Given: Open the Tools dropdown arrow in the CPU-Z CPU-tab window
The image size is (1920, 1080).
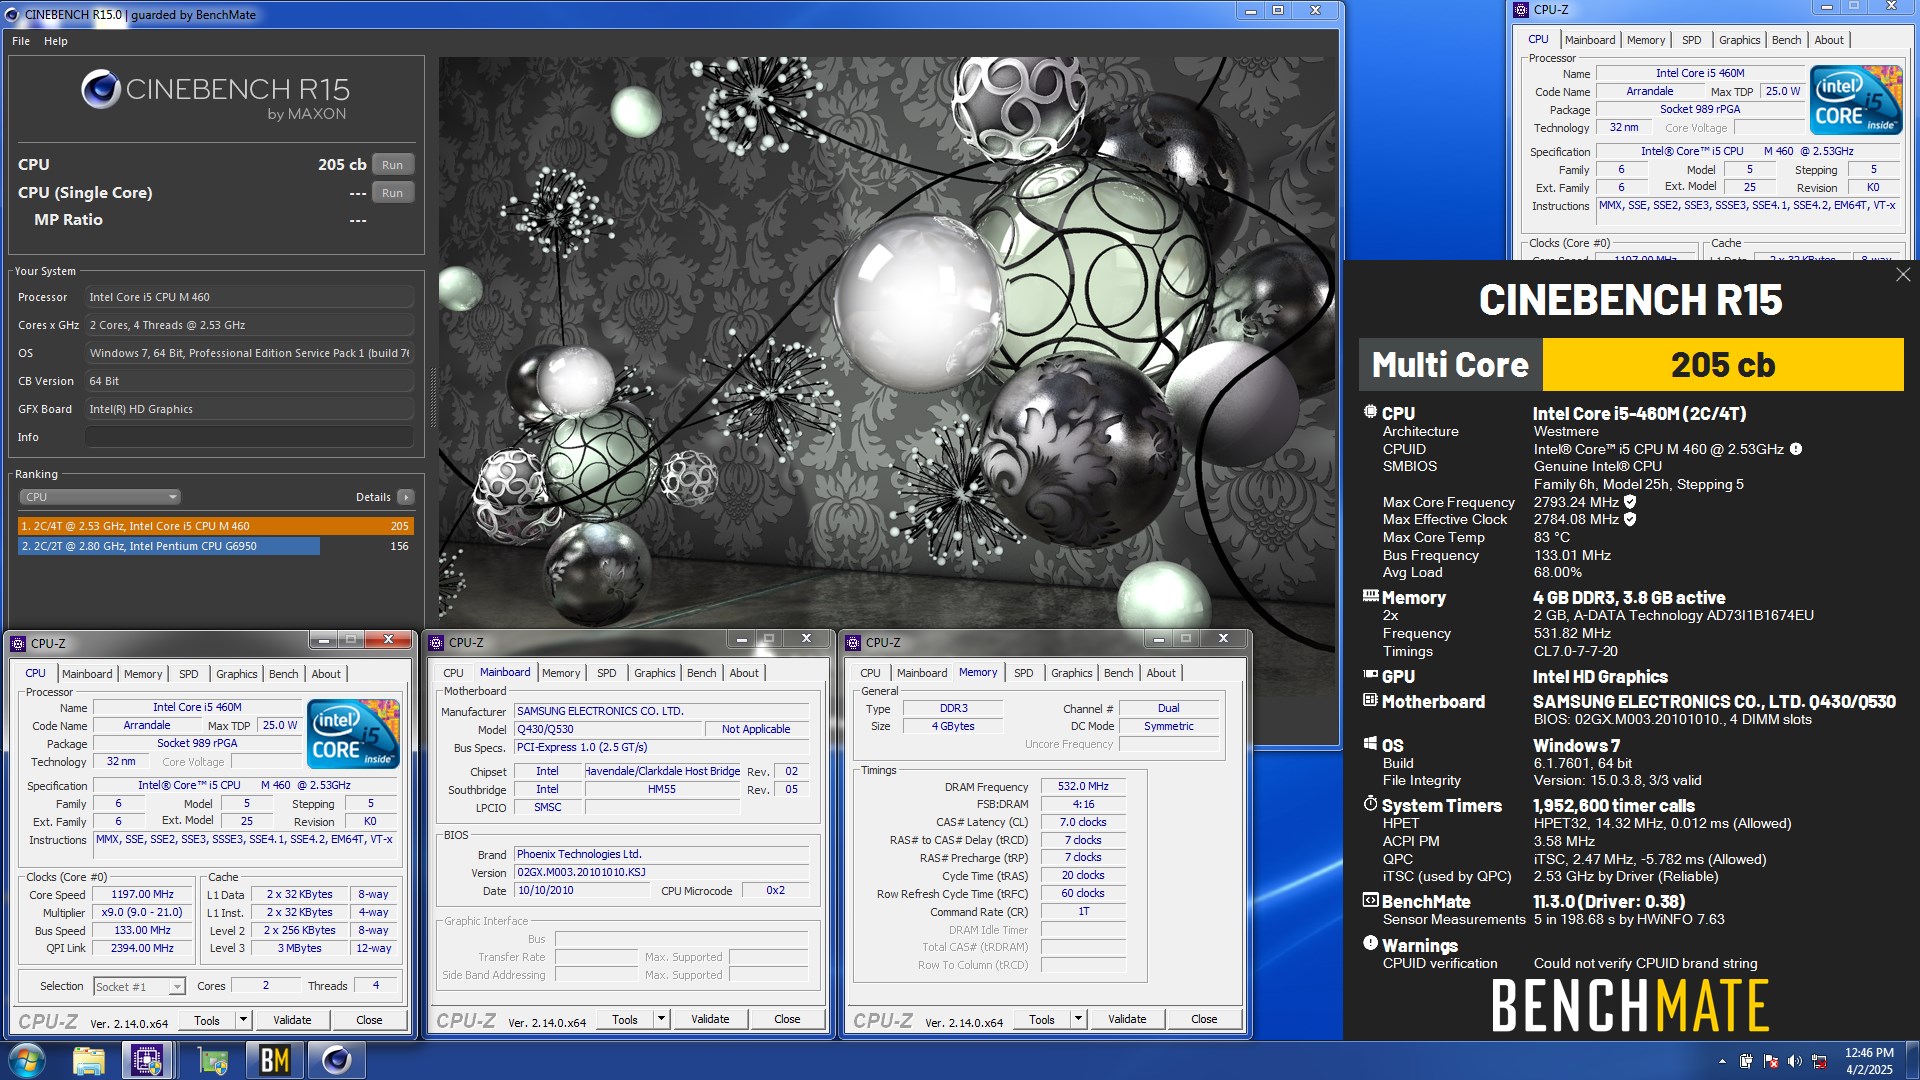Looking at the screenshot, I should [x=243, y=1020].
